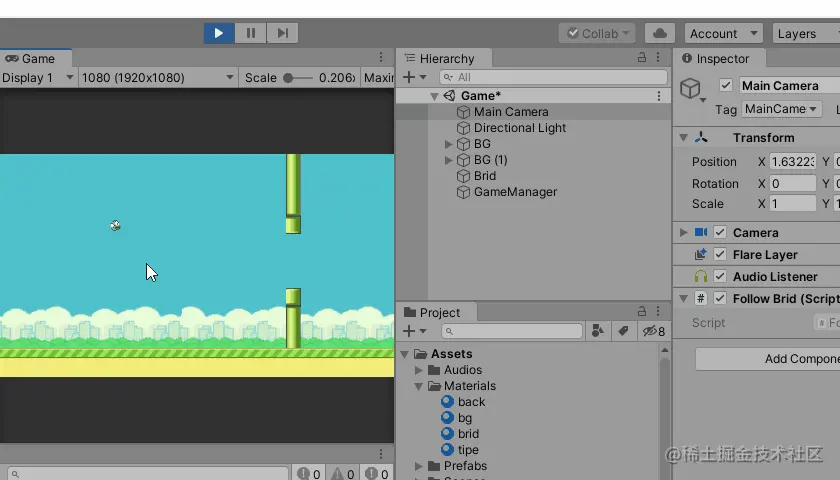This screenshot has width=840, height=480.
Task: Click the Hierarchy plus create button
Action: click(414, 77)
